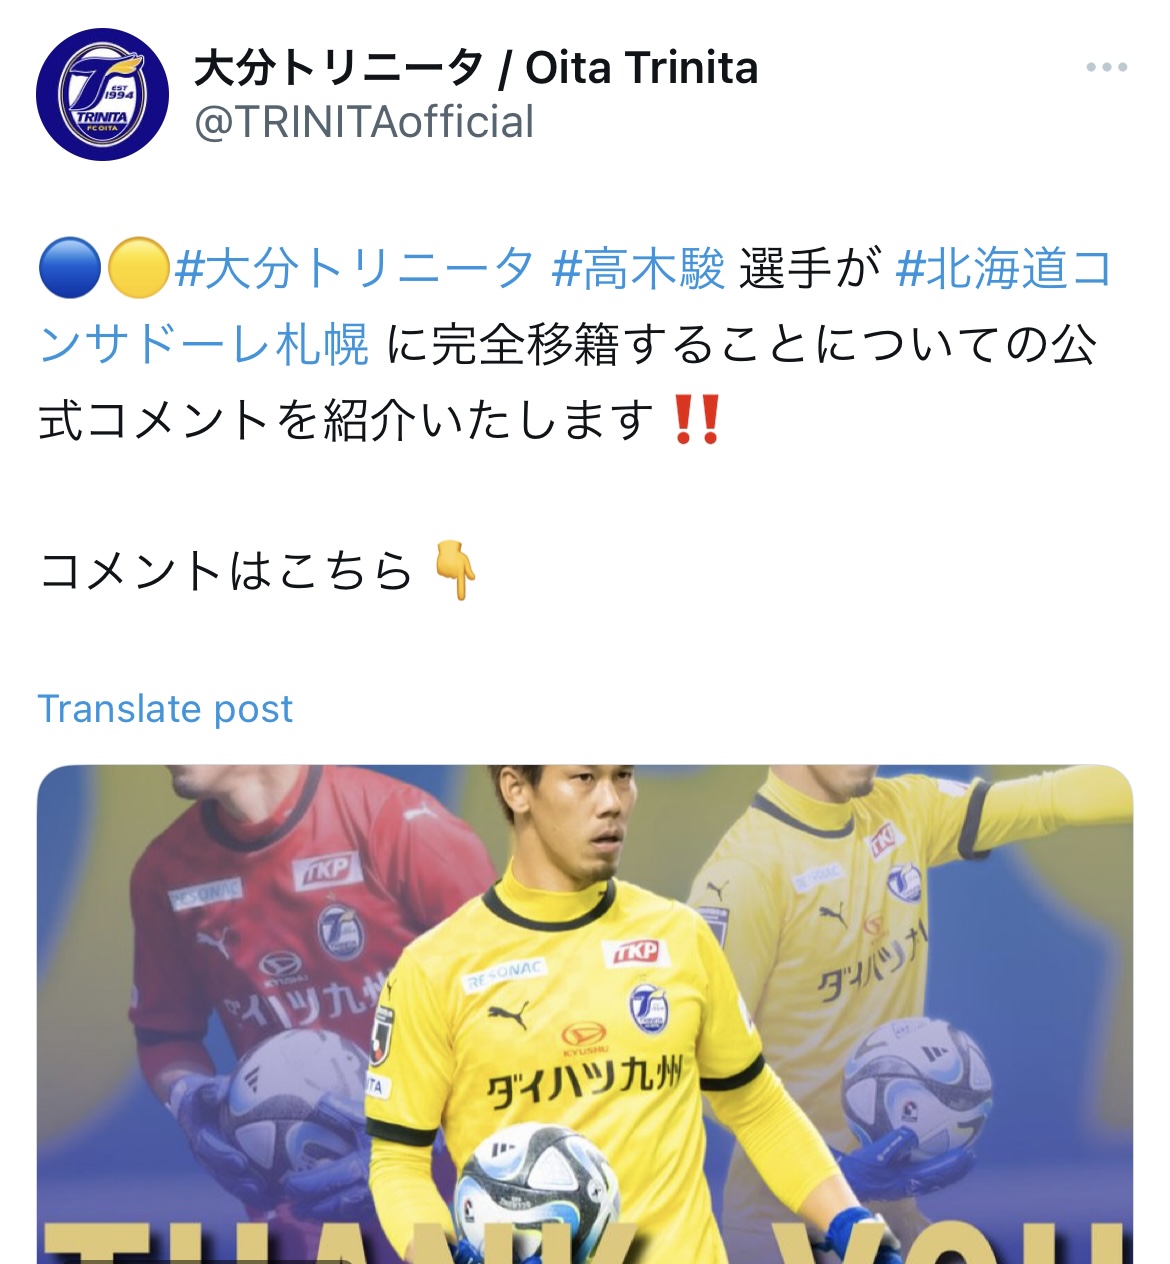Click the blue circle emoji
Screen dimensions: 1170x1264
[x=70, y=269]
